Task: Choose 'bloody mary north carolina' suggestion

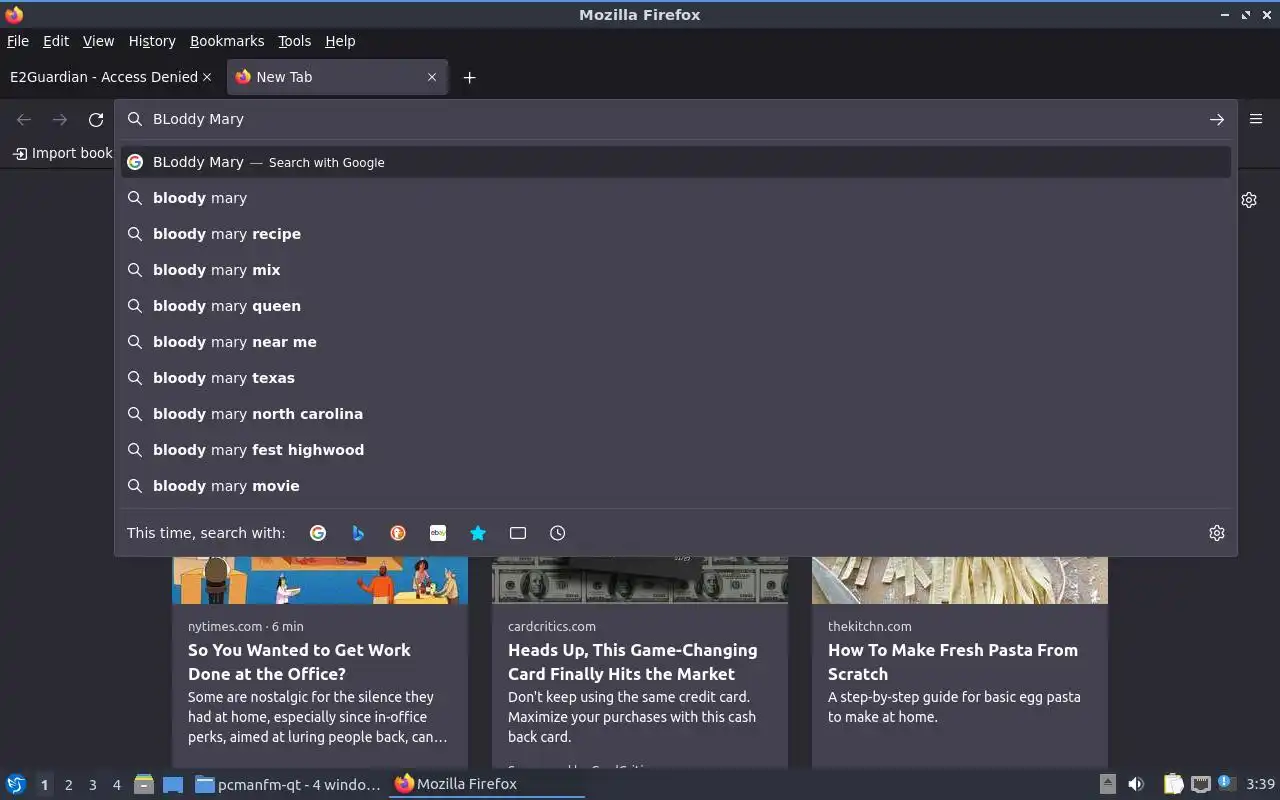Action: (x=676, y=414)
